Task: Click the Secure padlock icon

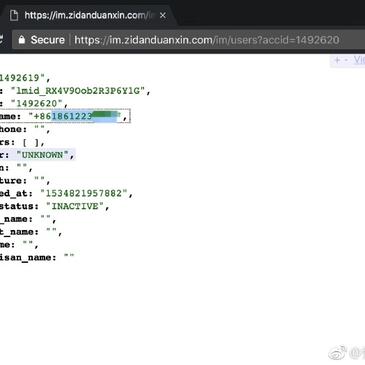Action: [x=22, y=40]
